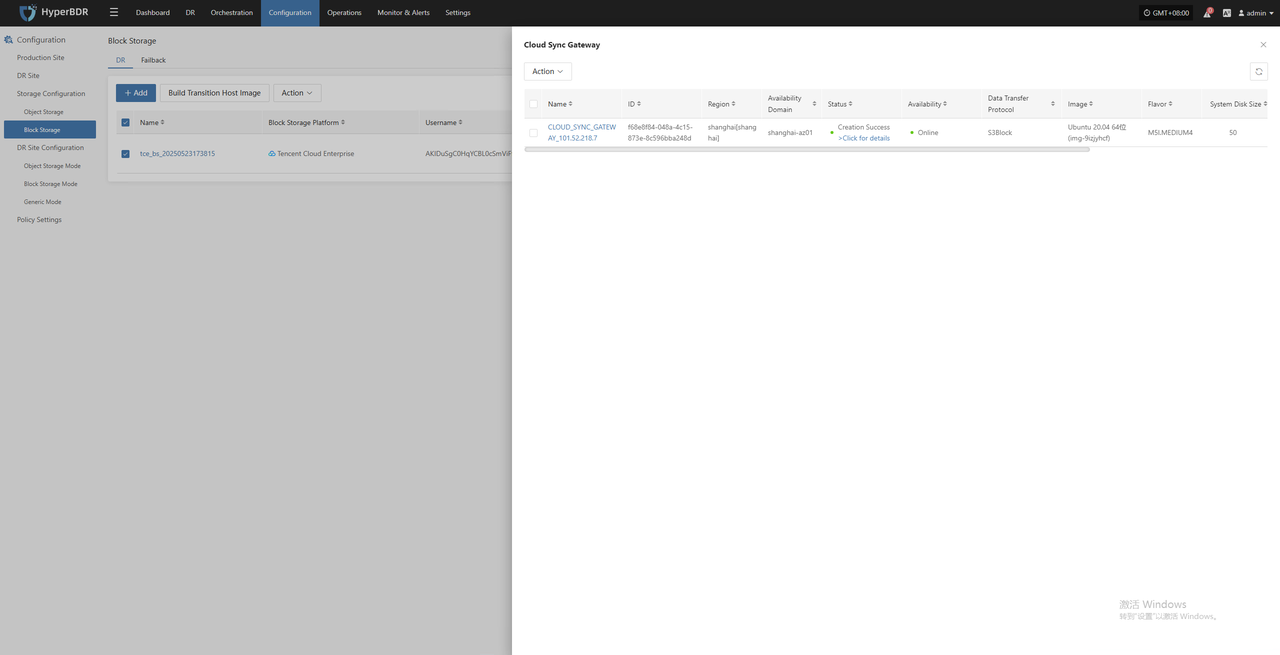Viewport: 1280px width, 655px height.
Task: Sort gateway table by Image
Action: [1091, 104]
